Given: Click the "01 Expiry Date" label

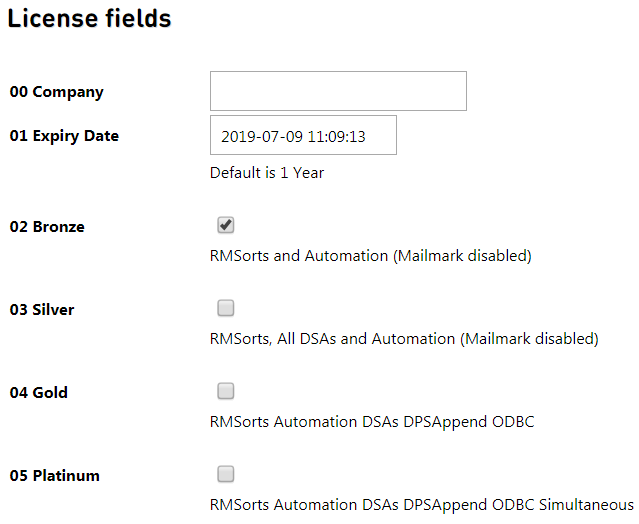Looking at the screenshot, I should (x=64, y=136).
